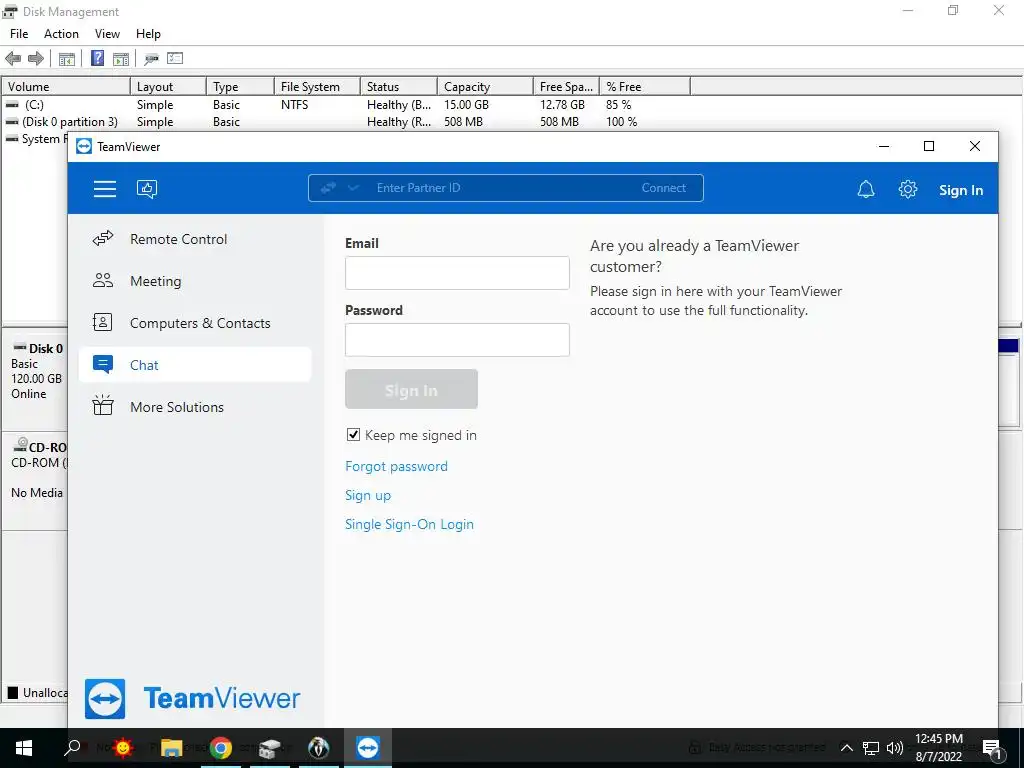
Task: Open TeamViewer settings gear
Action: 908,189
